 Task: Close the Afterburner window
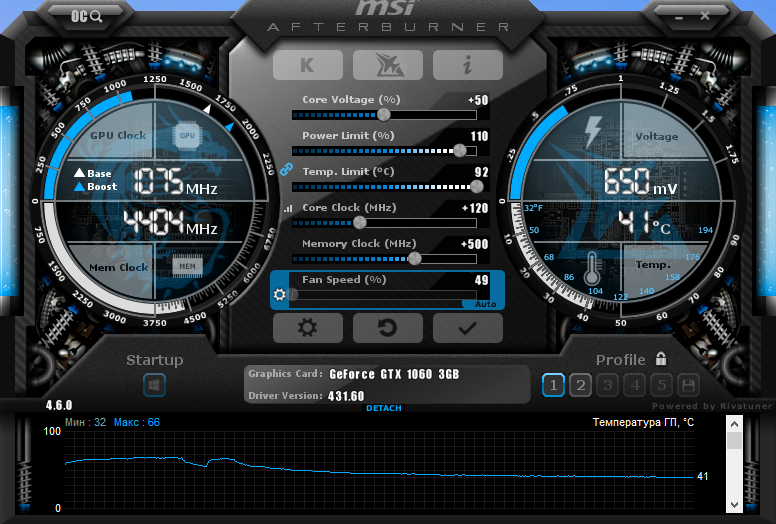[x=705, y=16]
